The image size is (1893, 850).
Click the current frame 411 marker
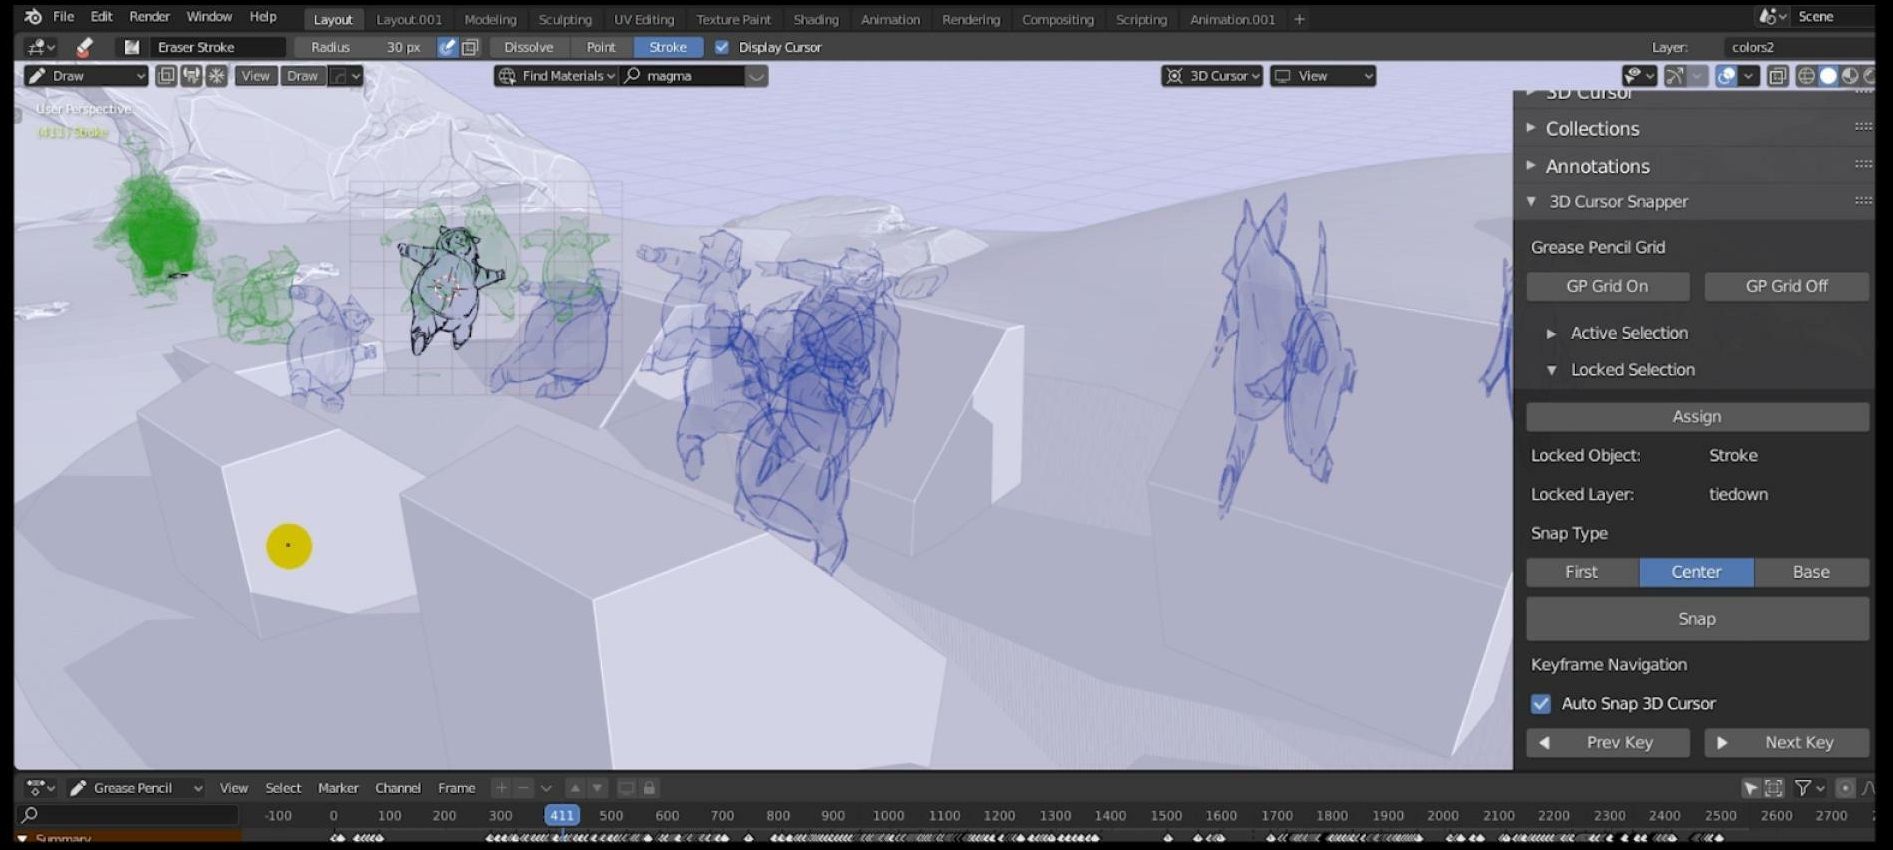pos(562,815)
